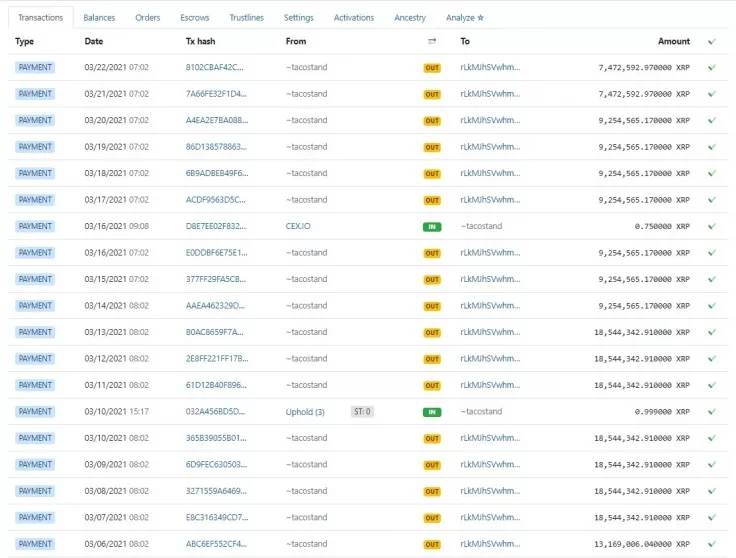This screenshot has width=736, height=558.
Task: Open the Ancestry tab
Action: point(410,18)
